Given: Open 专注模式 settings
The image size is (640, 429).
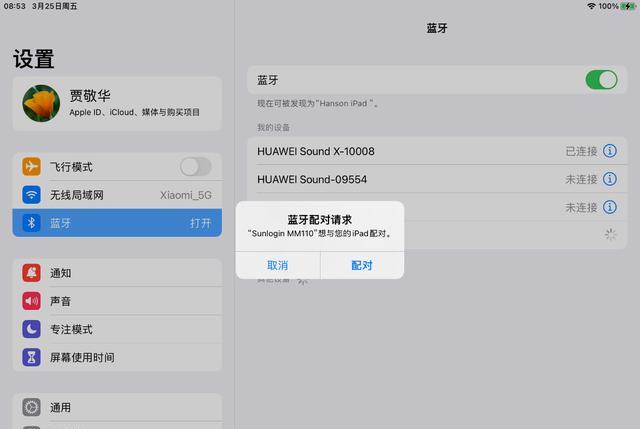Looking at the screenshot, I should pyautogui.click(x=117, y=329).
